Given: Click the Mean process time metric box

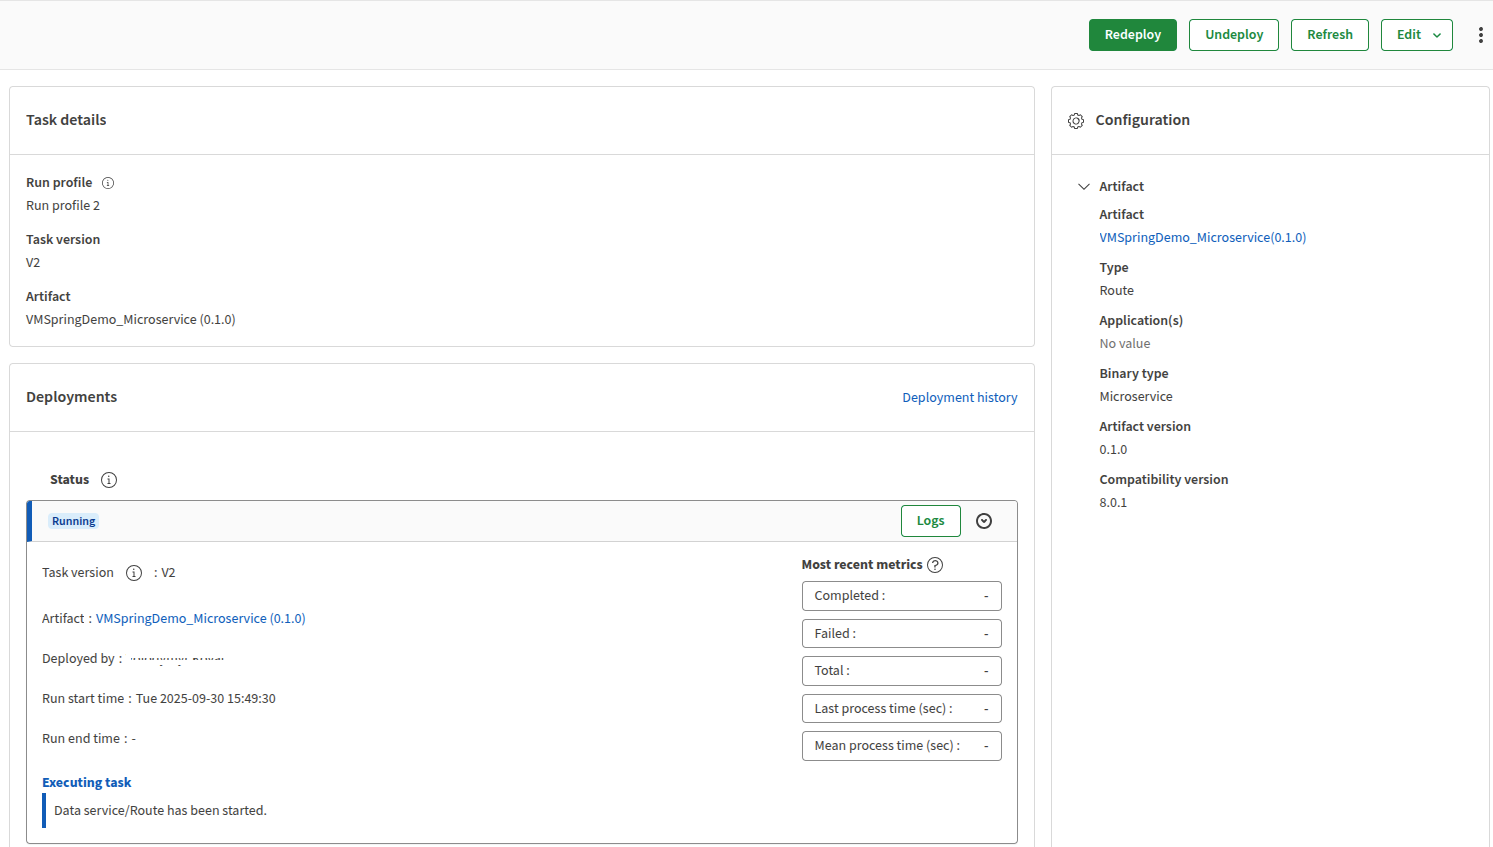Looking at the screenshot, I should pos(901,746).
